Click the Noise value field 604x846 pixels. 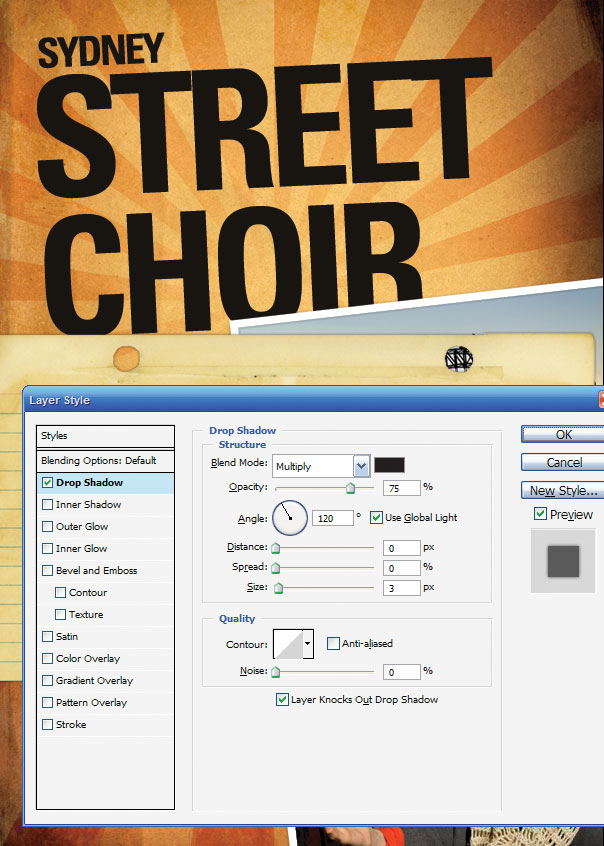pyautogui.click(x=402, y=672)
